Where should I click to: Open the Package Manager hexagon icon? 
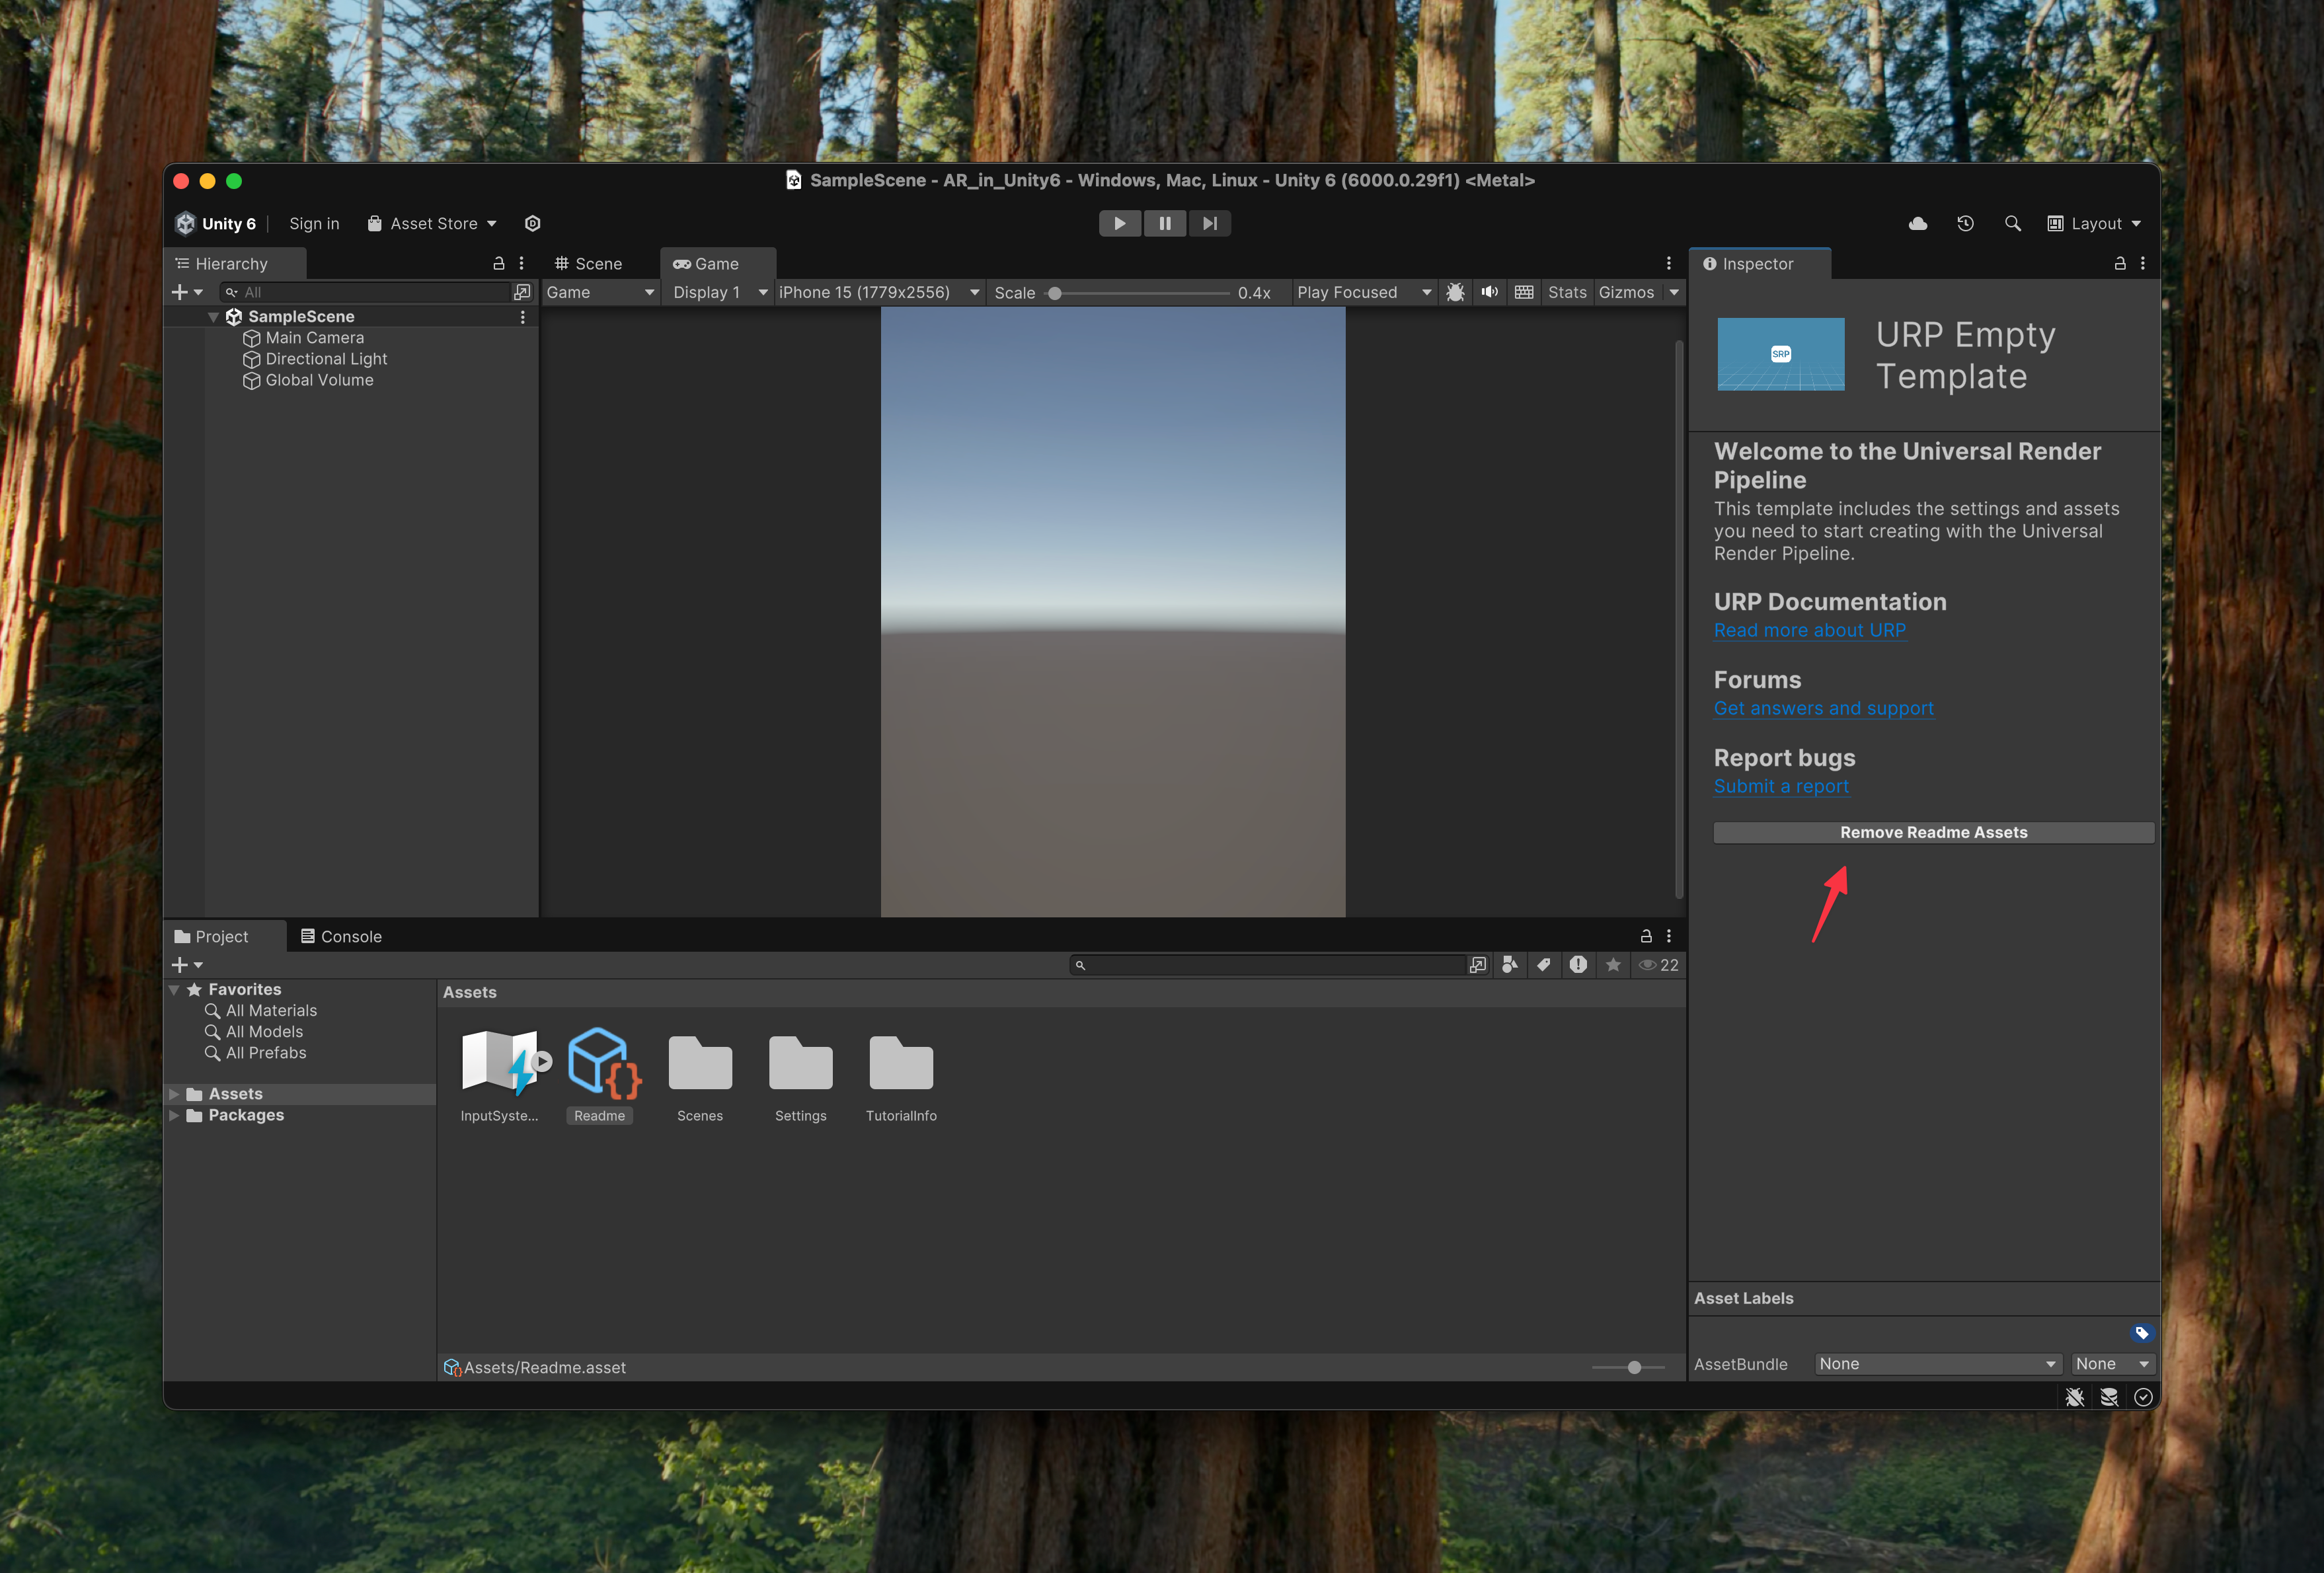coord(533,223)
